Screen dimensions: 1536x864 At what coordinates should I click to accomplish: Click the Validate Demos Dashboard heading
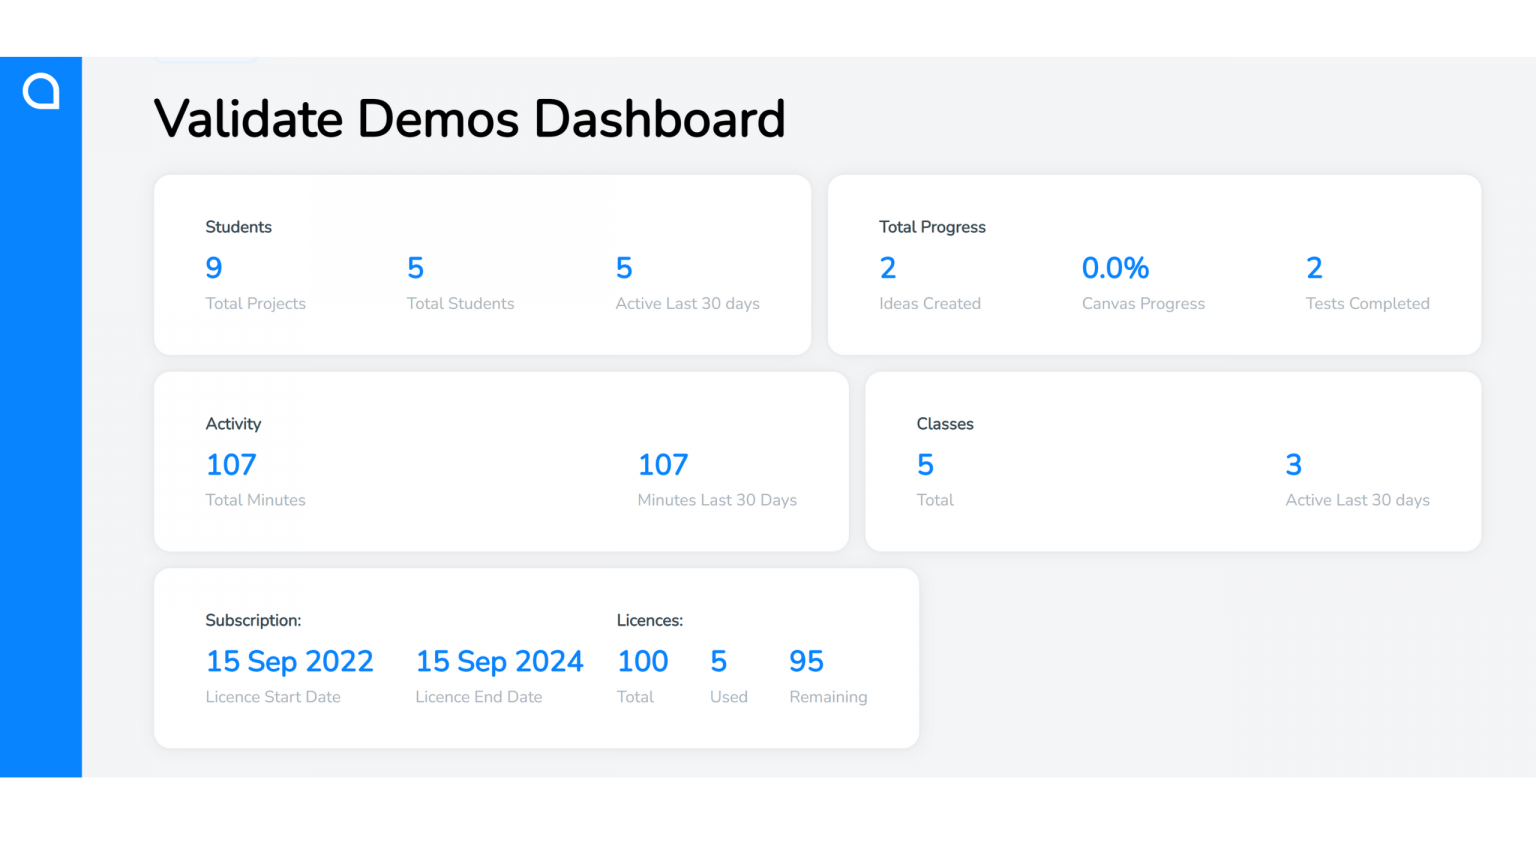pos(469,119)
